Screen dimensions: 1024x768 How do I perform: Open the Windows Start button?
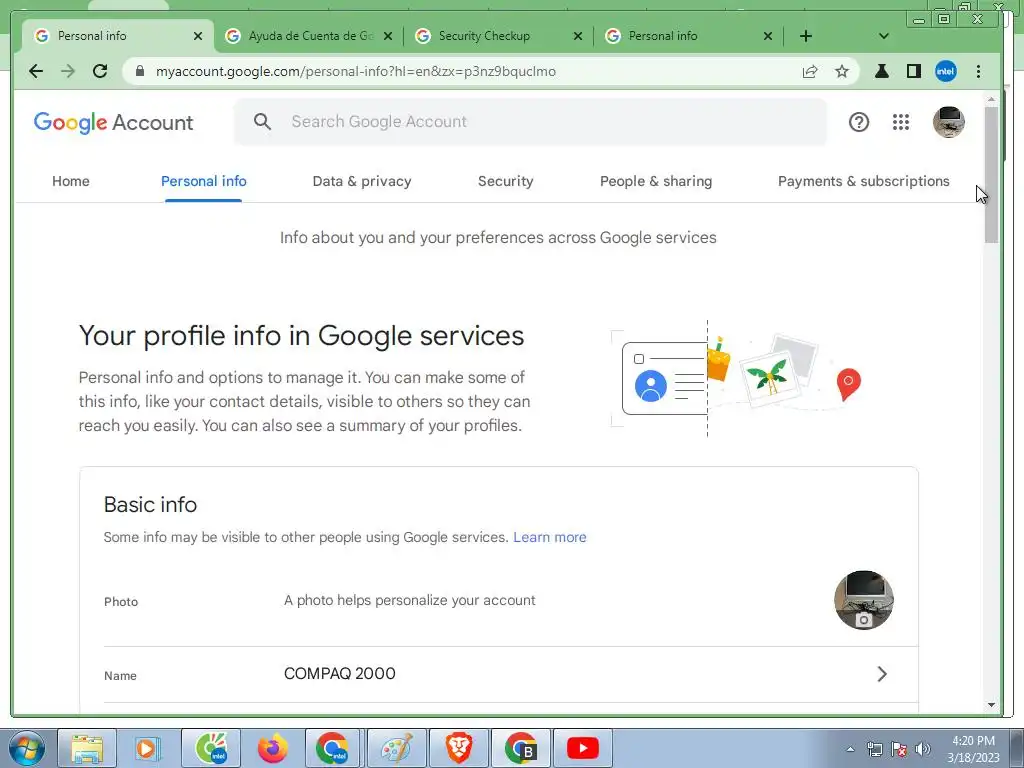27,748
